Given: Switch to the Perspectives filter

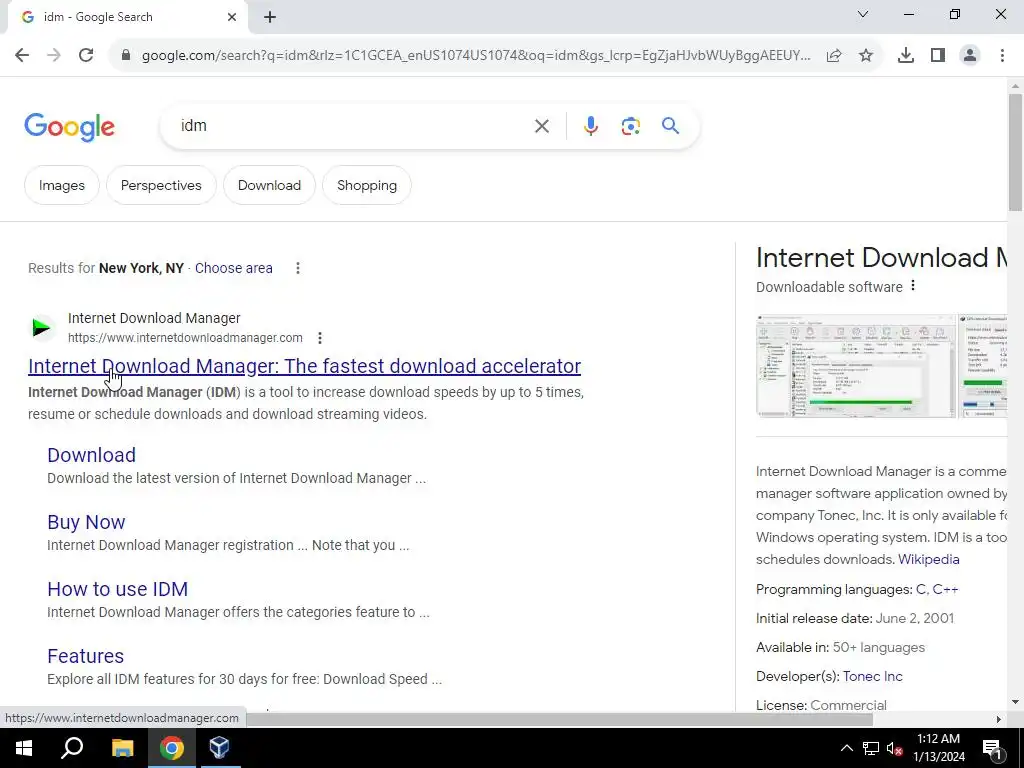Looking at the screenshot, I should (161, 185).
